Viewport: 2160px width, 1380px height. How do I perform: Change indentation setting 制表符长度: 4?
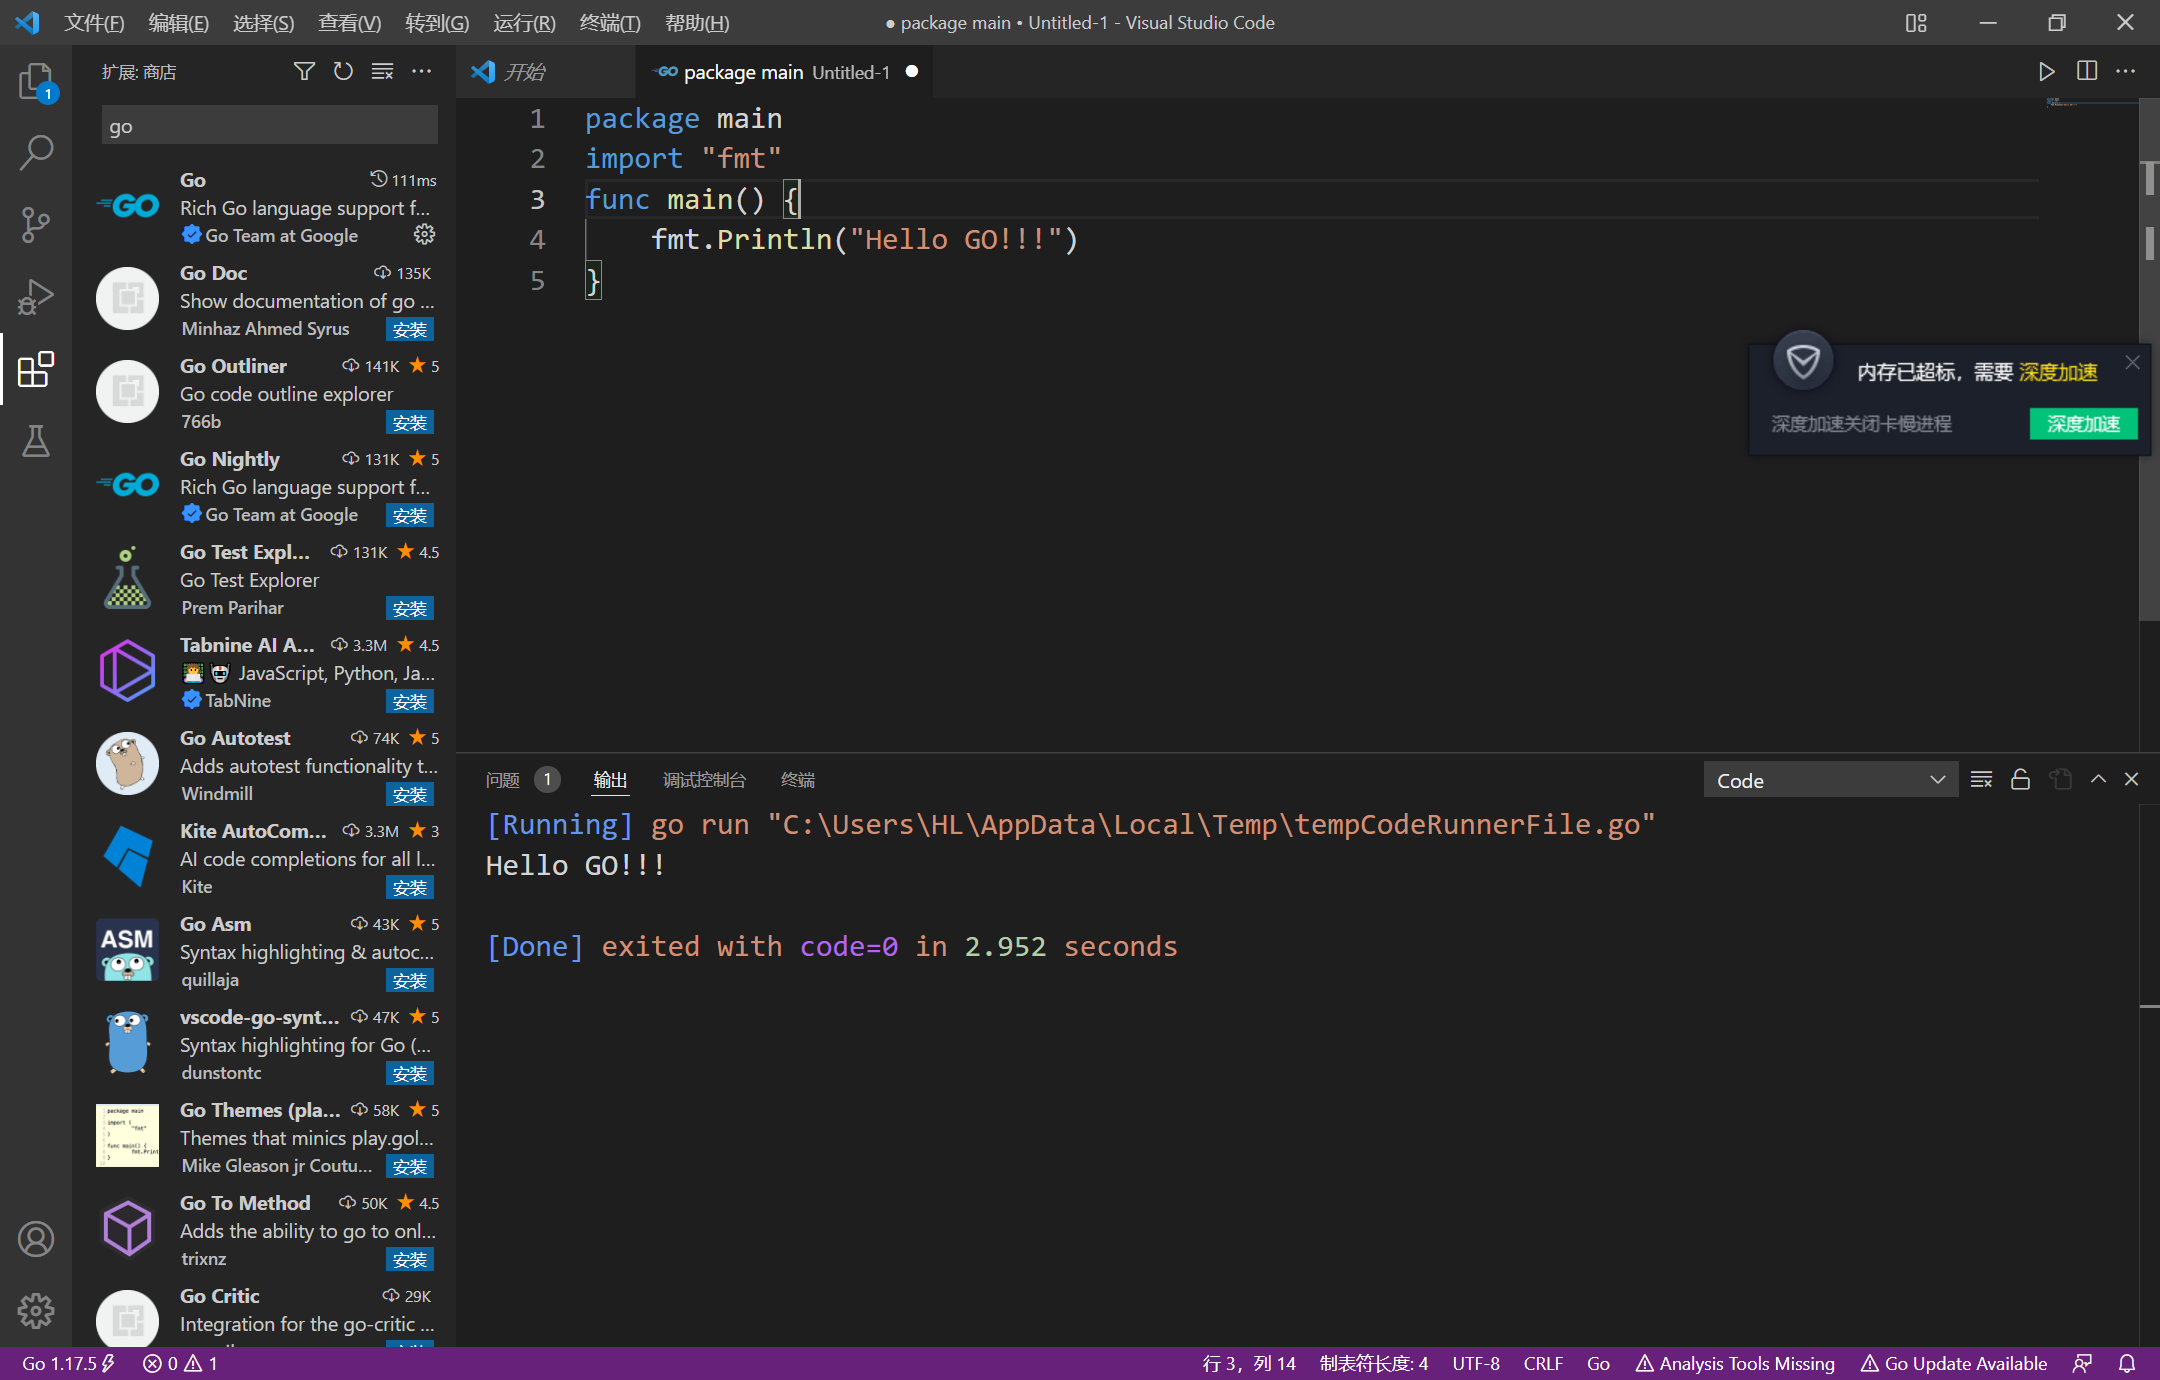(1374, 1363)
